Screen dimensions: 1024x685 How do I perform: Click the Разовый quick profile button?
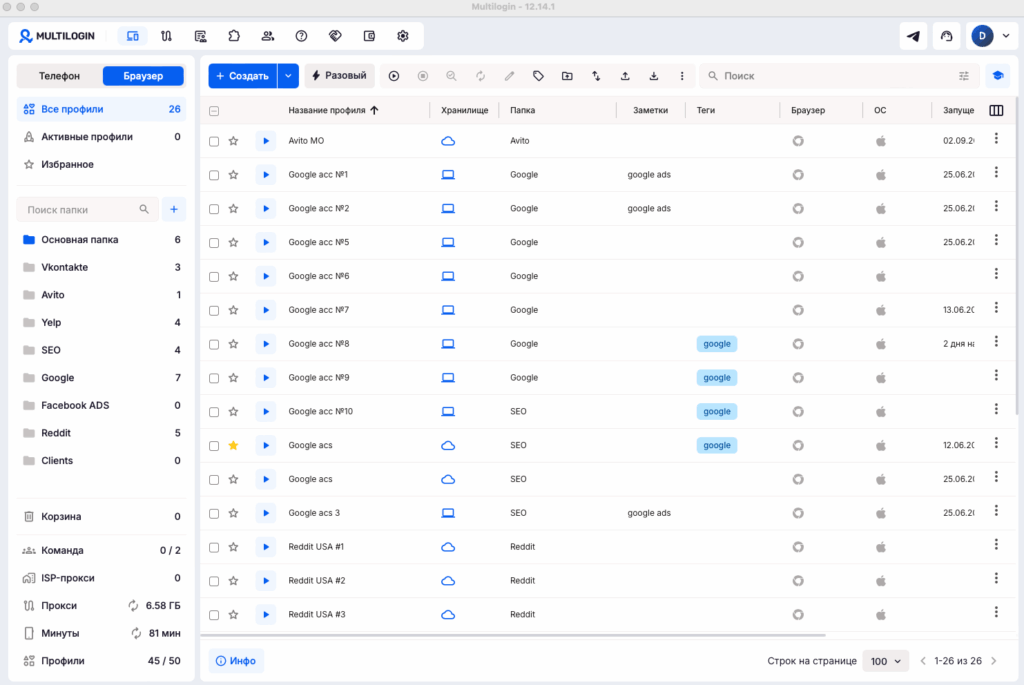[340, 76]
